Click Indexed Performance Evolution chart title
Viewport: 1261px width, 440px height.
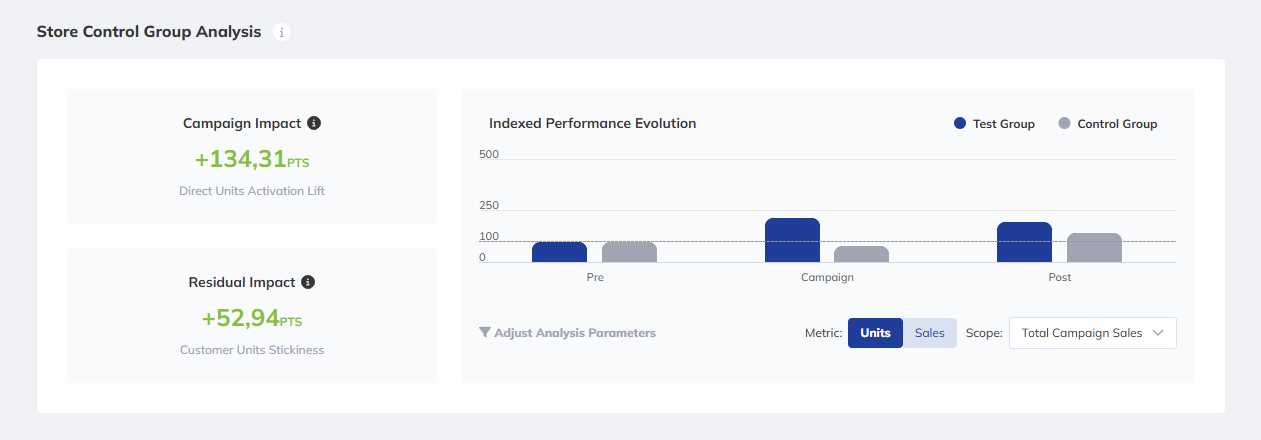point(593,124)
